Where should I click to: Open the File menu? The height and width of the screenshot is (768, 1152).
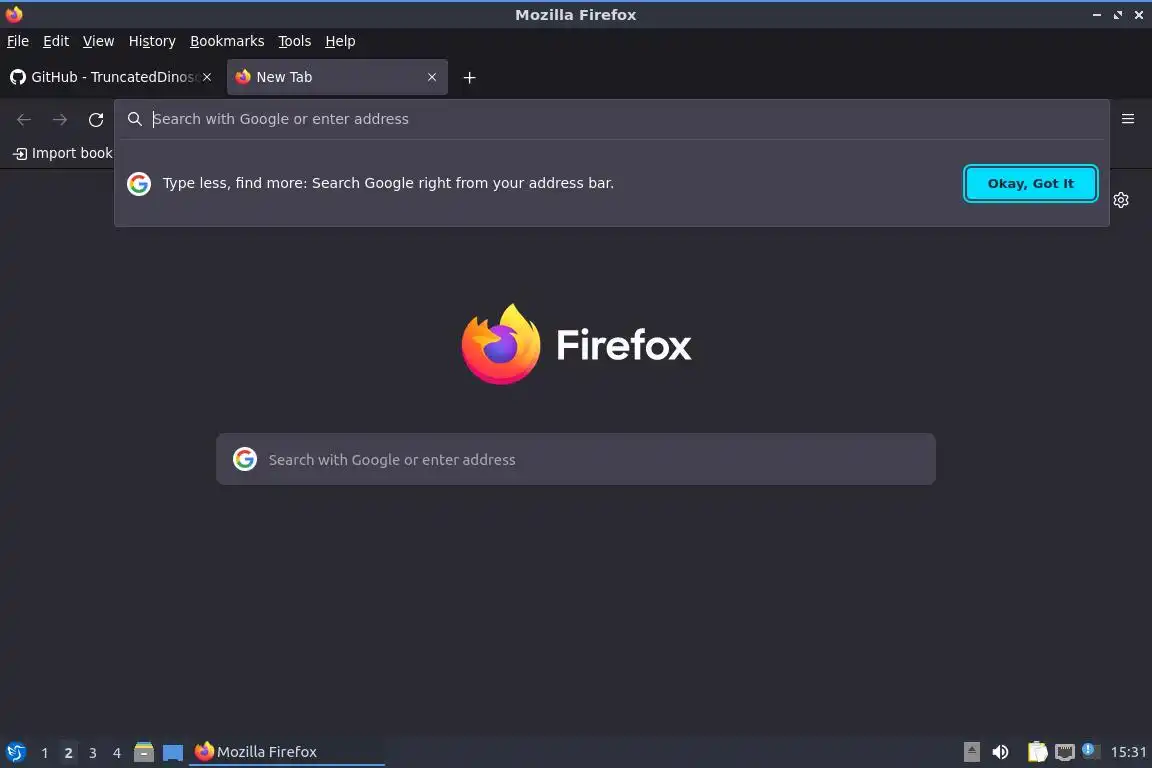(18, 41)
